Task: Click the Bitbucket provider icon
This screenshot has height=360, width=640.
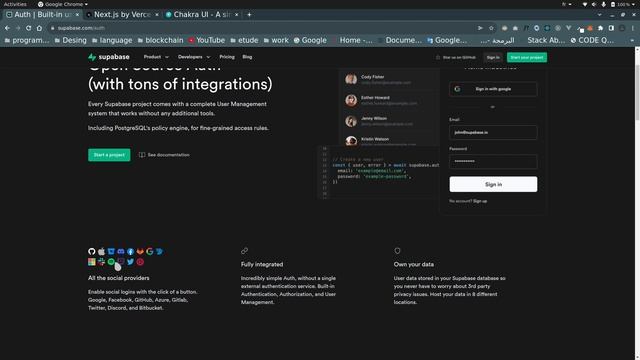Action: tap(111, 251)
